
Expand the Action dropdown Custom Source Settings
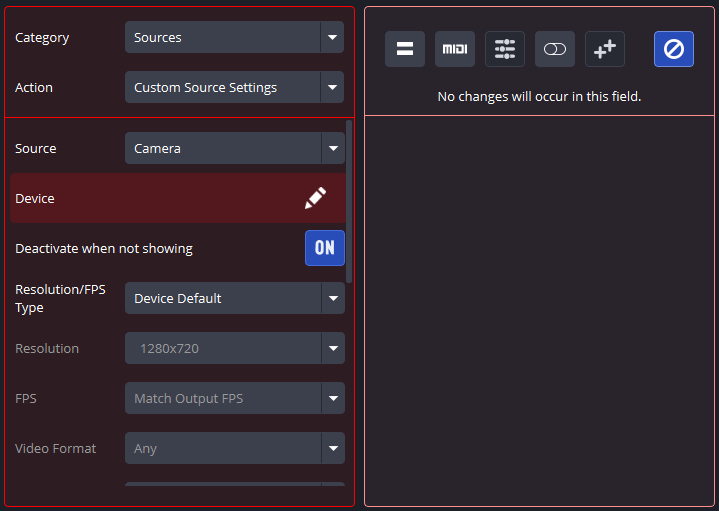(x=234, y=87)
